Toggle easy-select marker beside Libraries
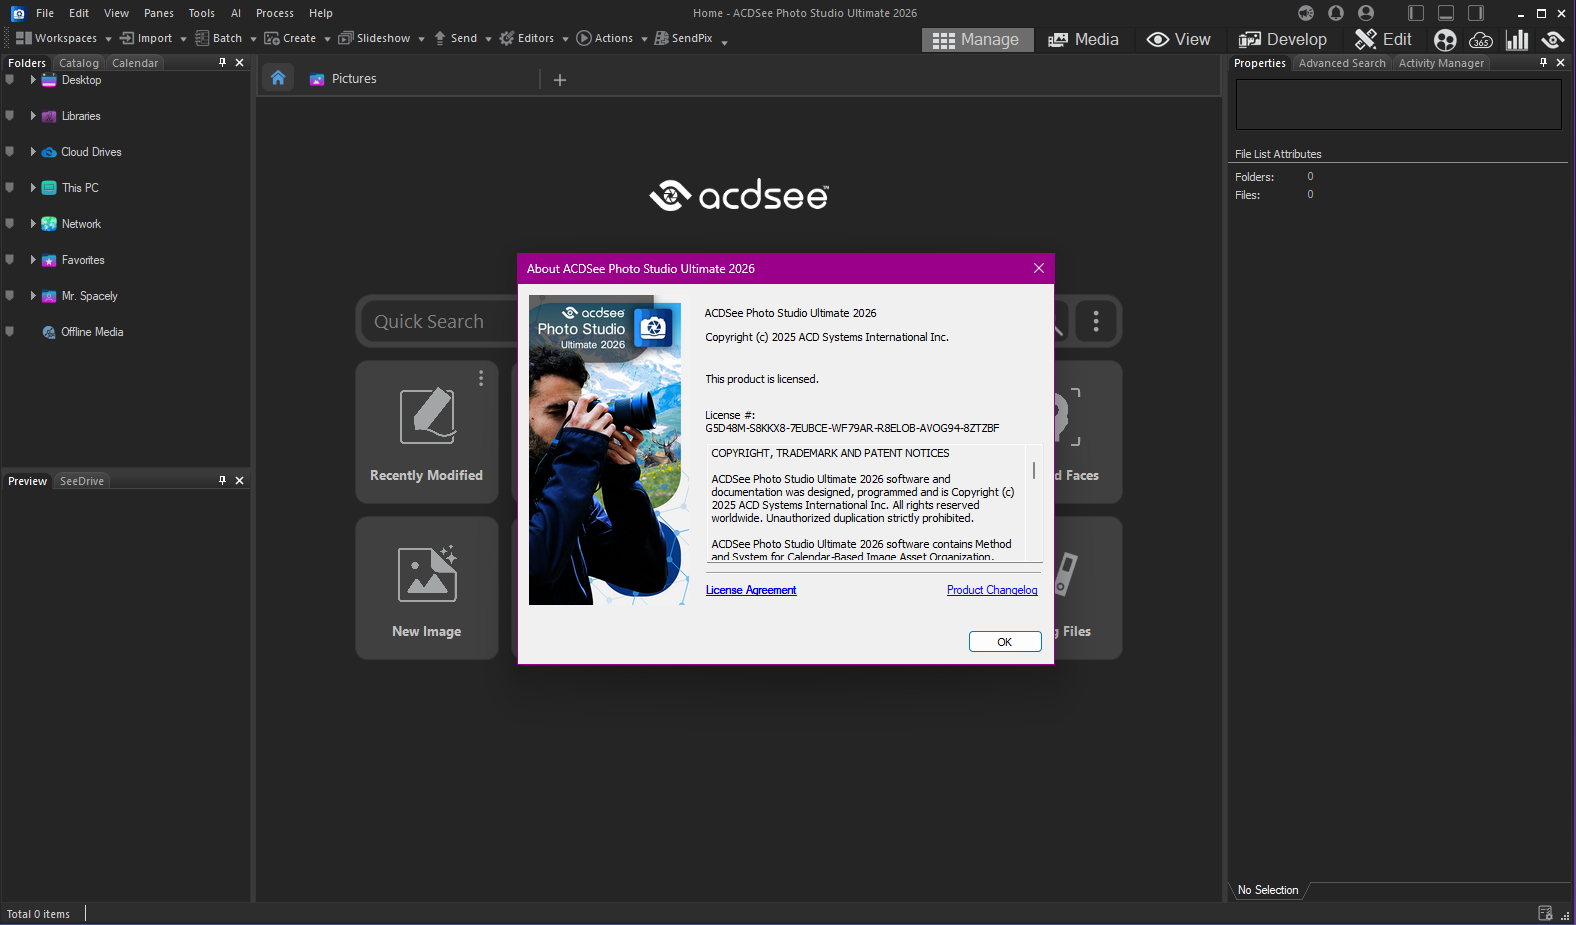Screen dimensions: 1576x925 pos(10,116)
